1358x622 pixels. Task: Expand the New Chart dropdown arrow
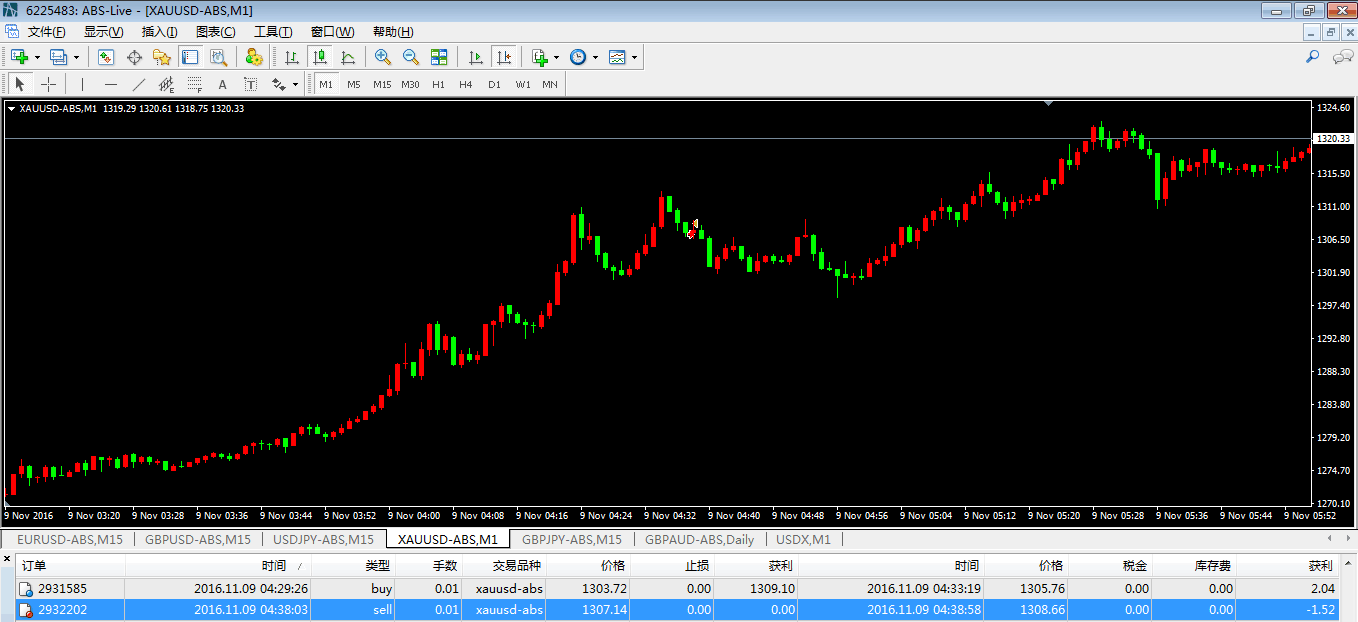37,57
